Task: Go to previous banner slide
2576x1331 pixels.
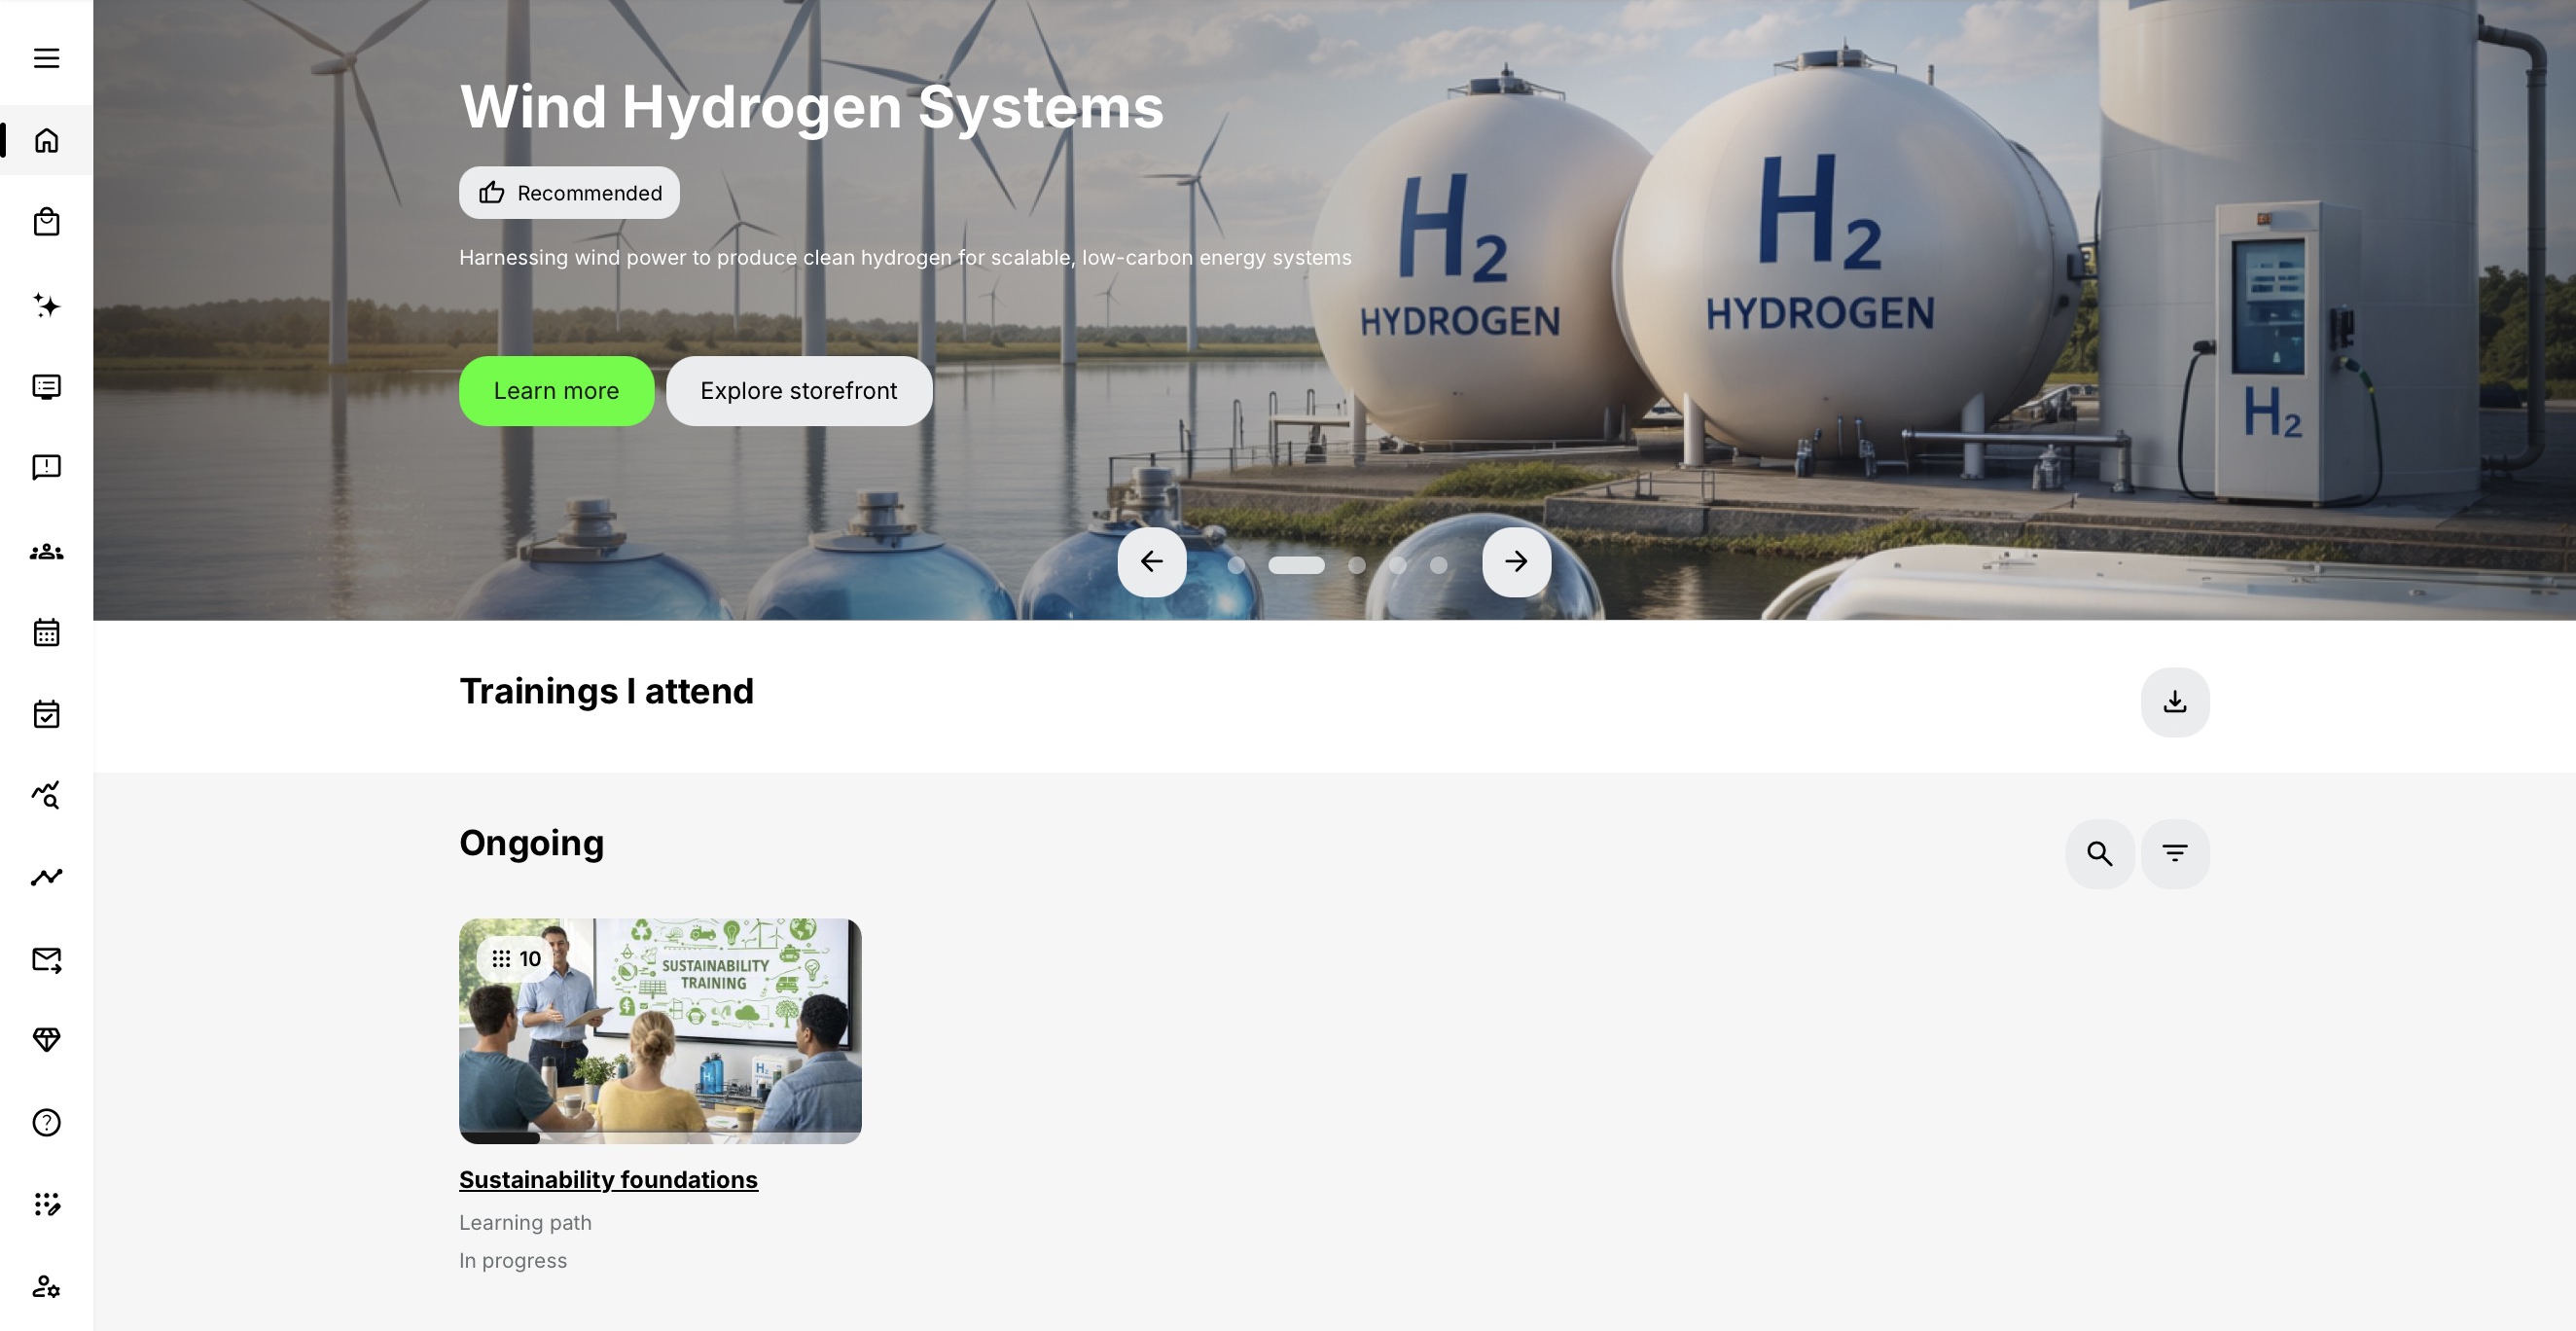Action: (x=1152, y=562)
